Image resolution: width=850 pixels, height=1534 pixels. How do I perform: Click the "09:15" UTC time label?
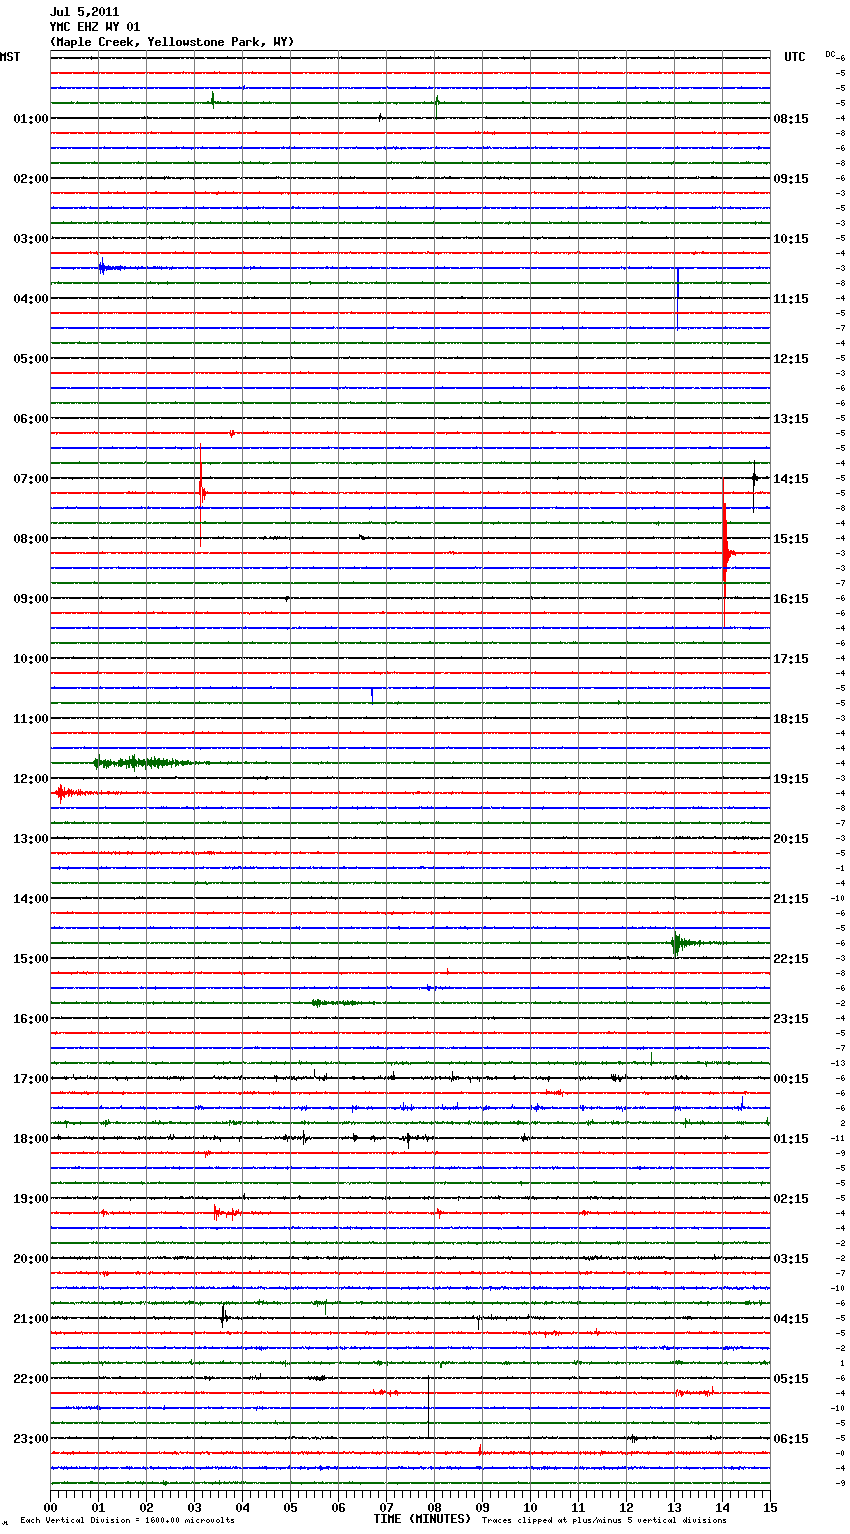[791, 179]
